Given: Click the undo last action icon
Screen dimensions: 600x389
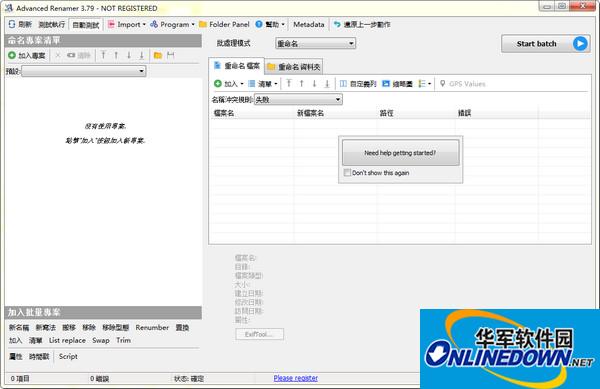Looking at the screenshot, I should [x=337, y=24].
